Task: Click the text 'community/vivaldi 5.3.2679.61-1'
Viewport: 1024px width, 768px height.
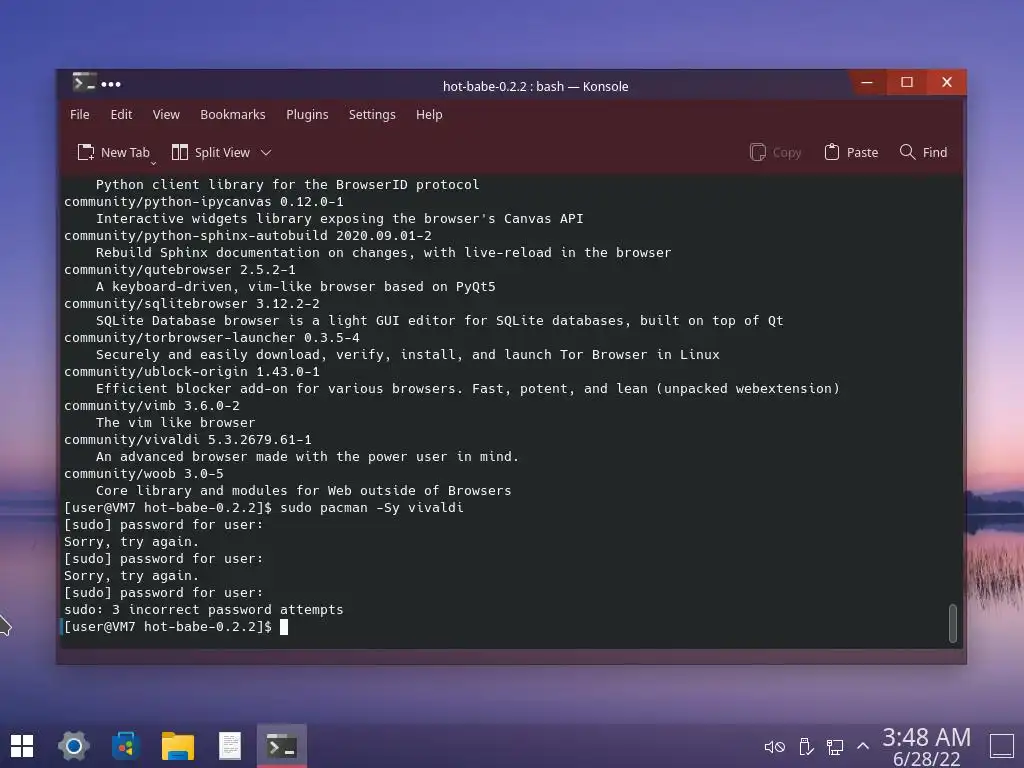Action: coord(187,440)
